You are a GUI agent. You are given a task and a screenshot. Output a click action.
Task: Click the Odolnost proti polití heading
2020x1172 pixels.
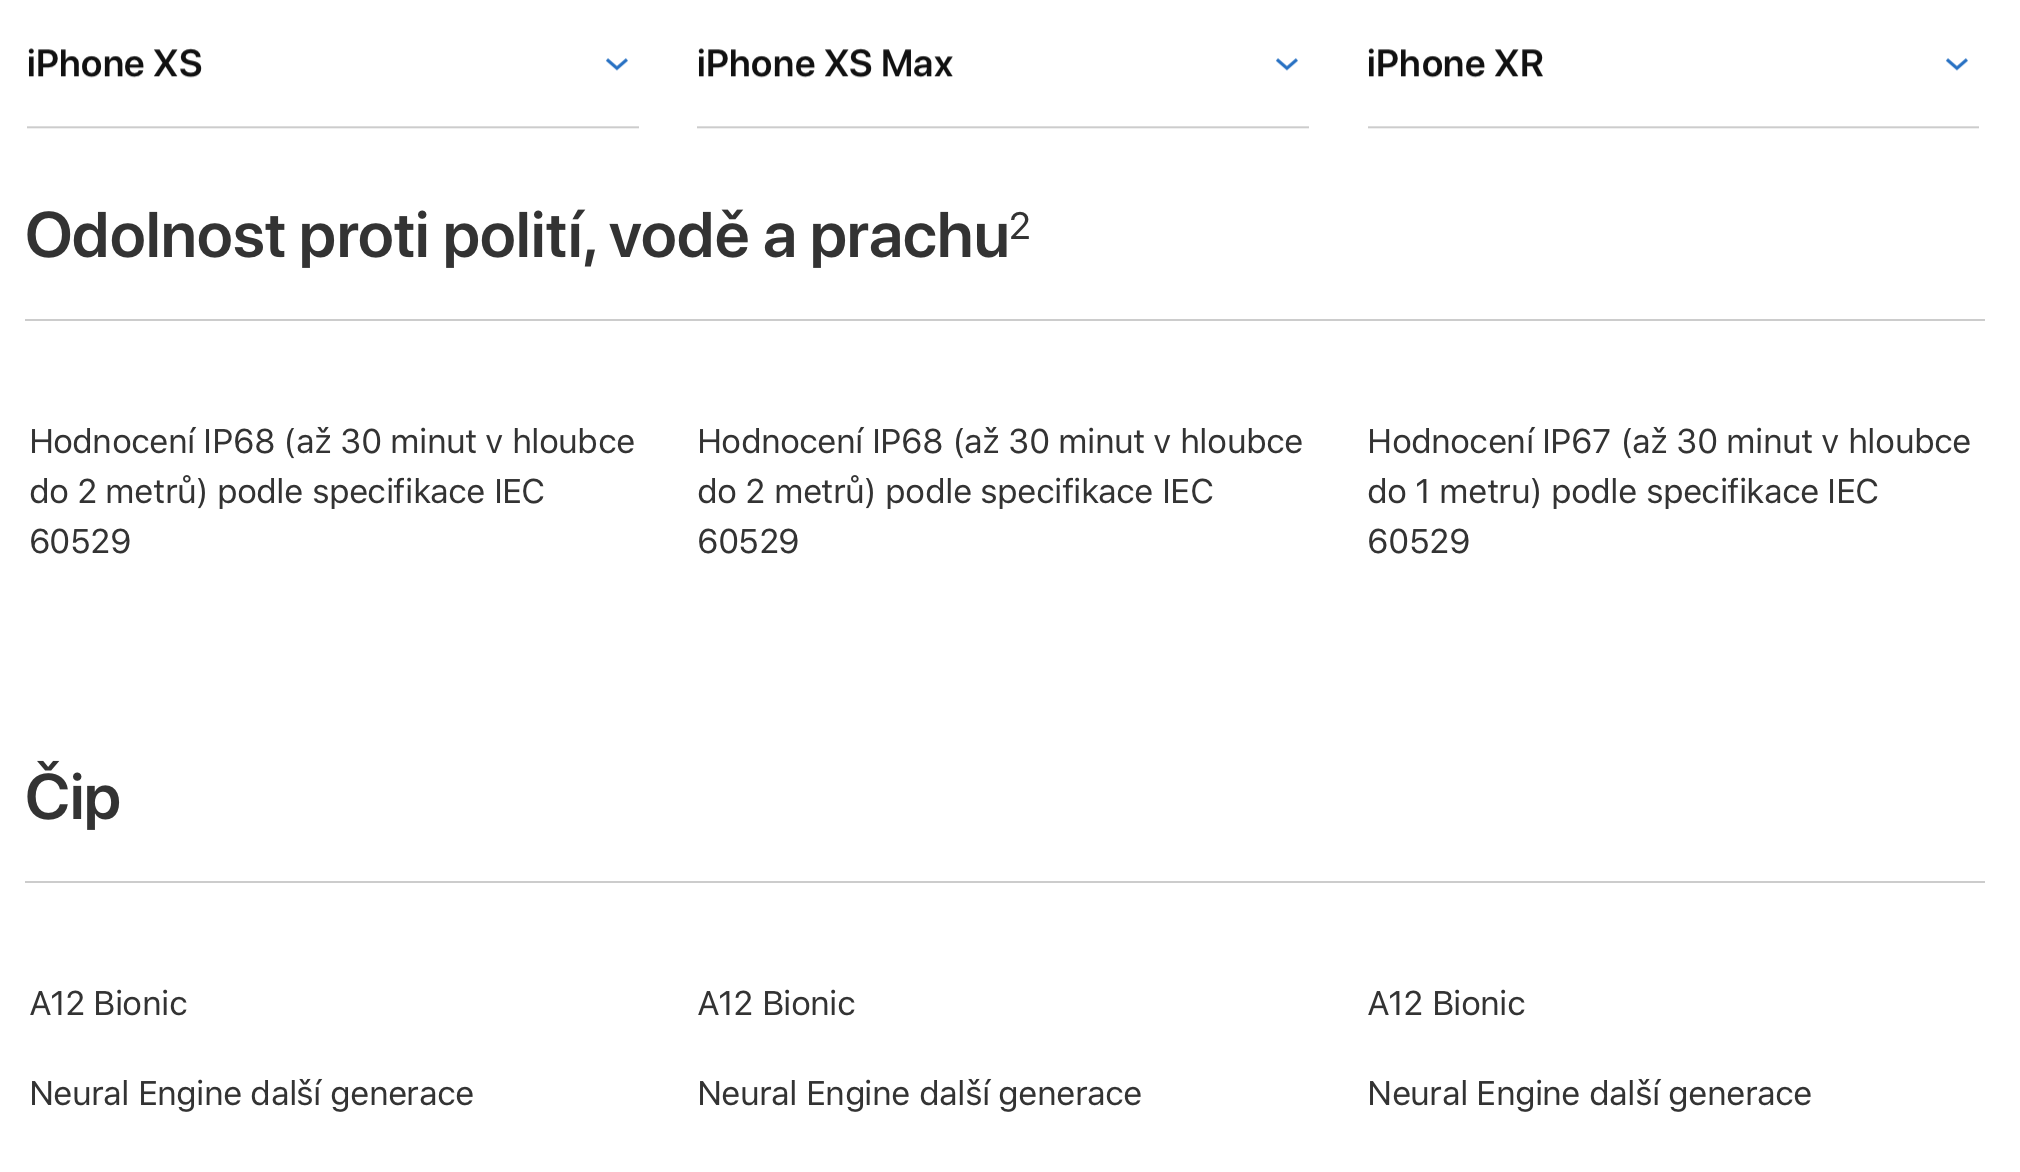tap(517, 236)
